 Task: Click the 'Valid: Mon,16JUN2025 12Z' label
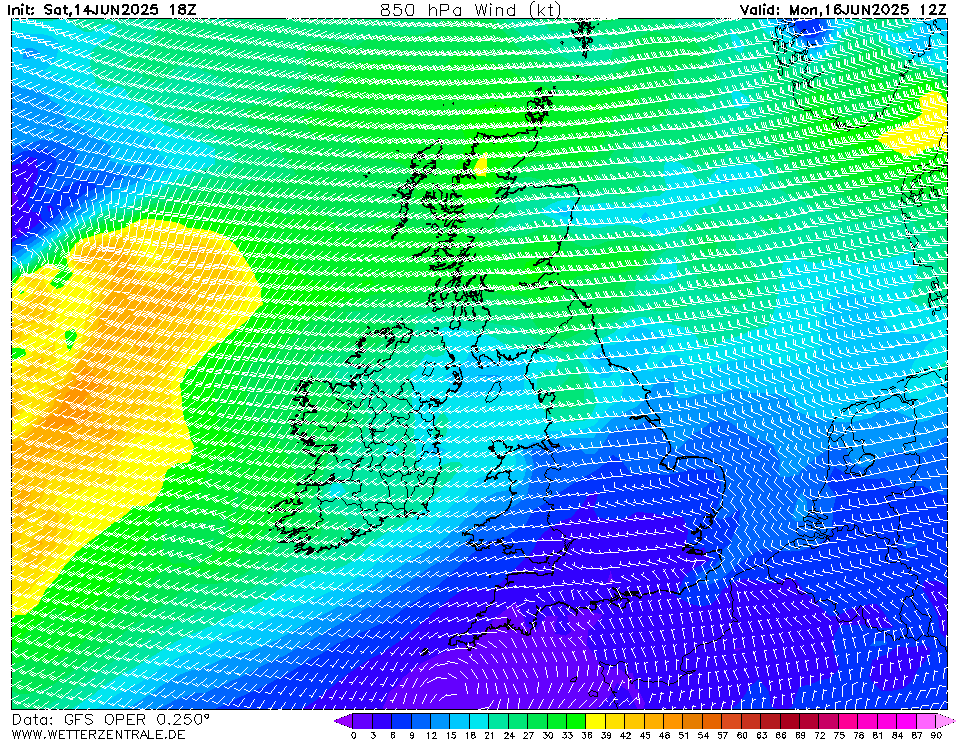(x=843, y=9)
